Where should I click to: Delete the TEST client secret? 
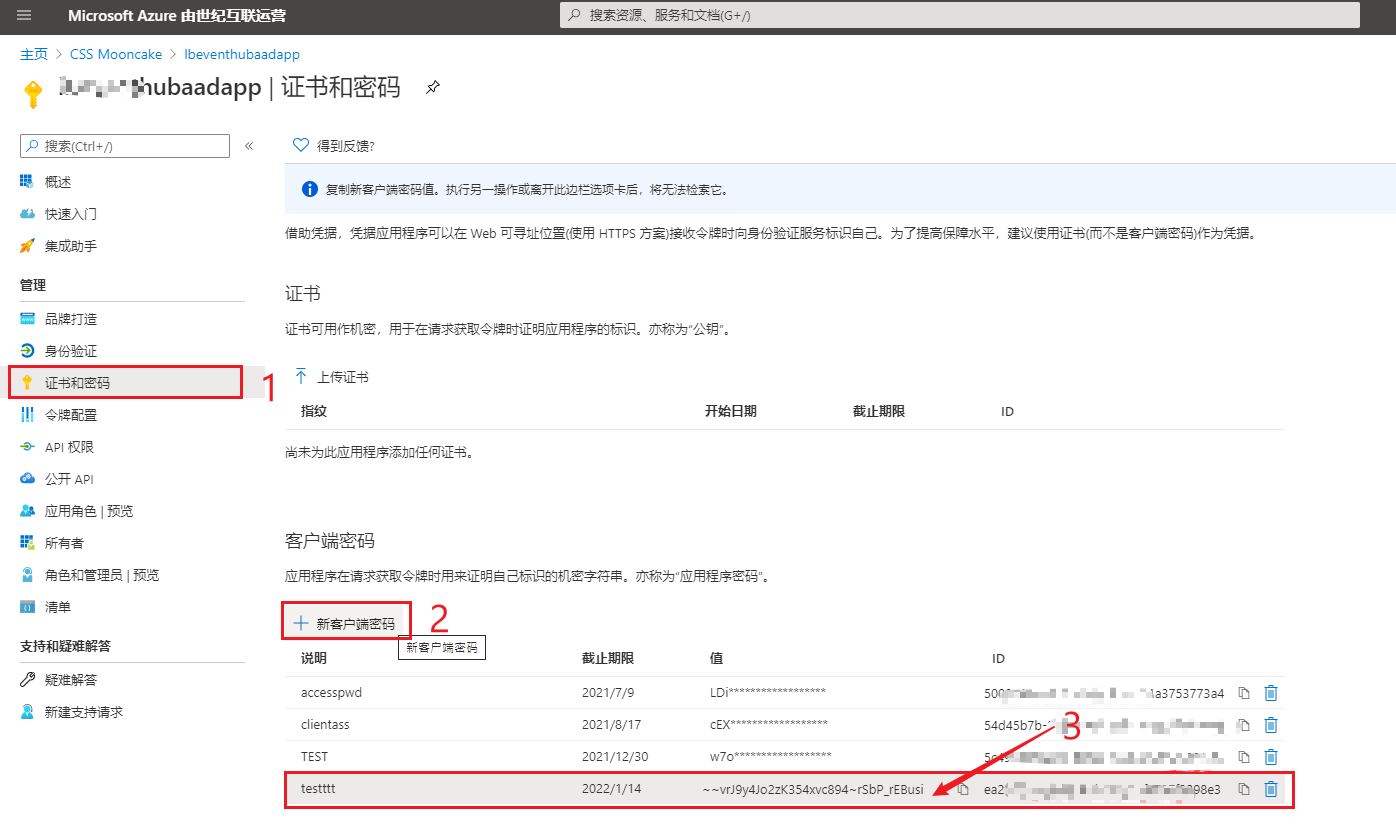click(x=1270, y=757)
